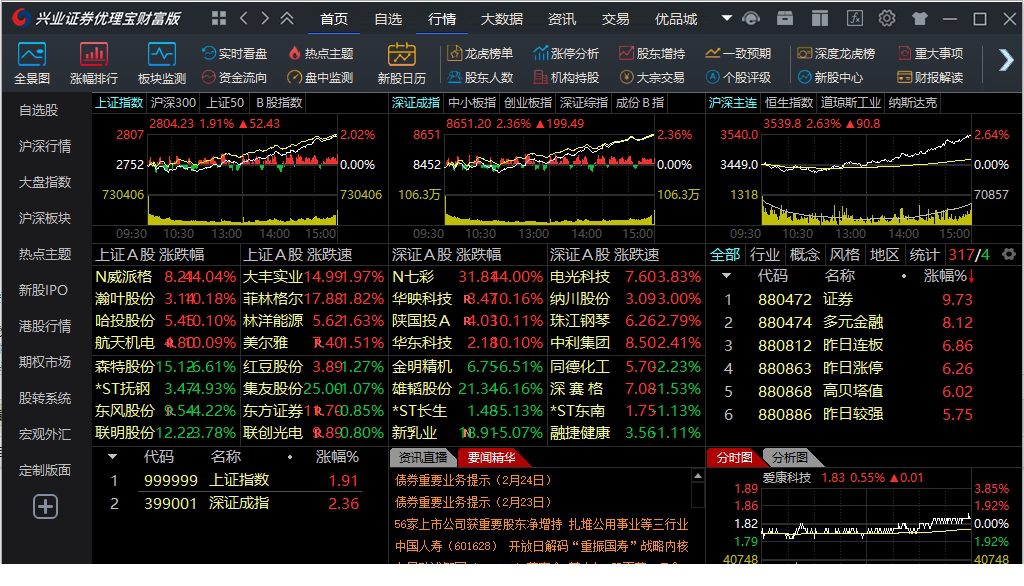Image resolution: width=1024 pixels, height=586 pixels.
Task: Show more toolbar items with right chevron
Action: [x=1006, y=61]
